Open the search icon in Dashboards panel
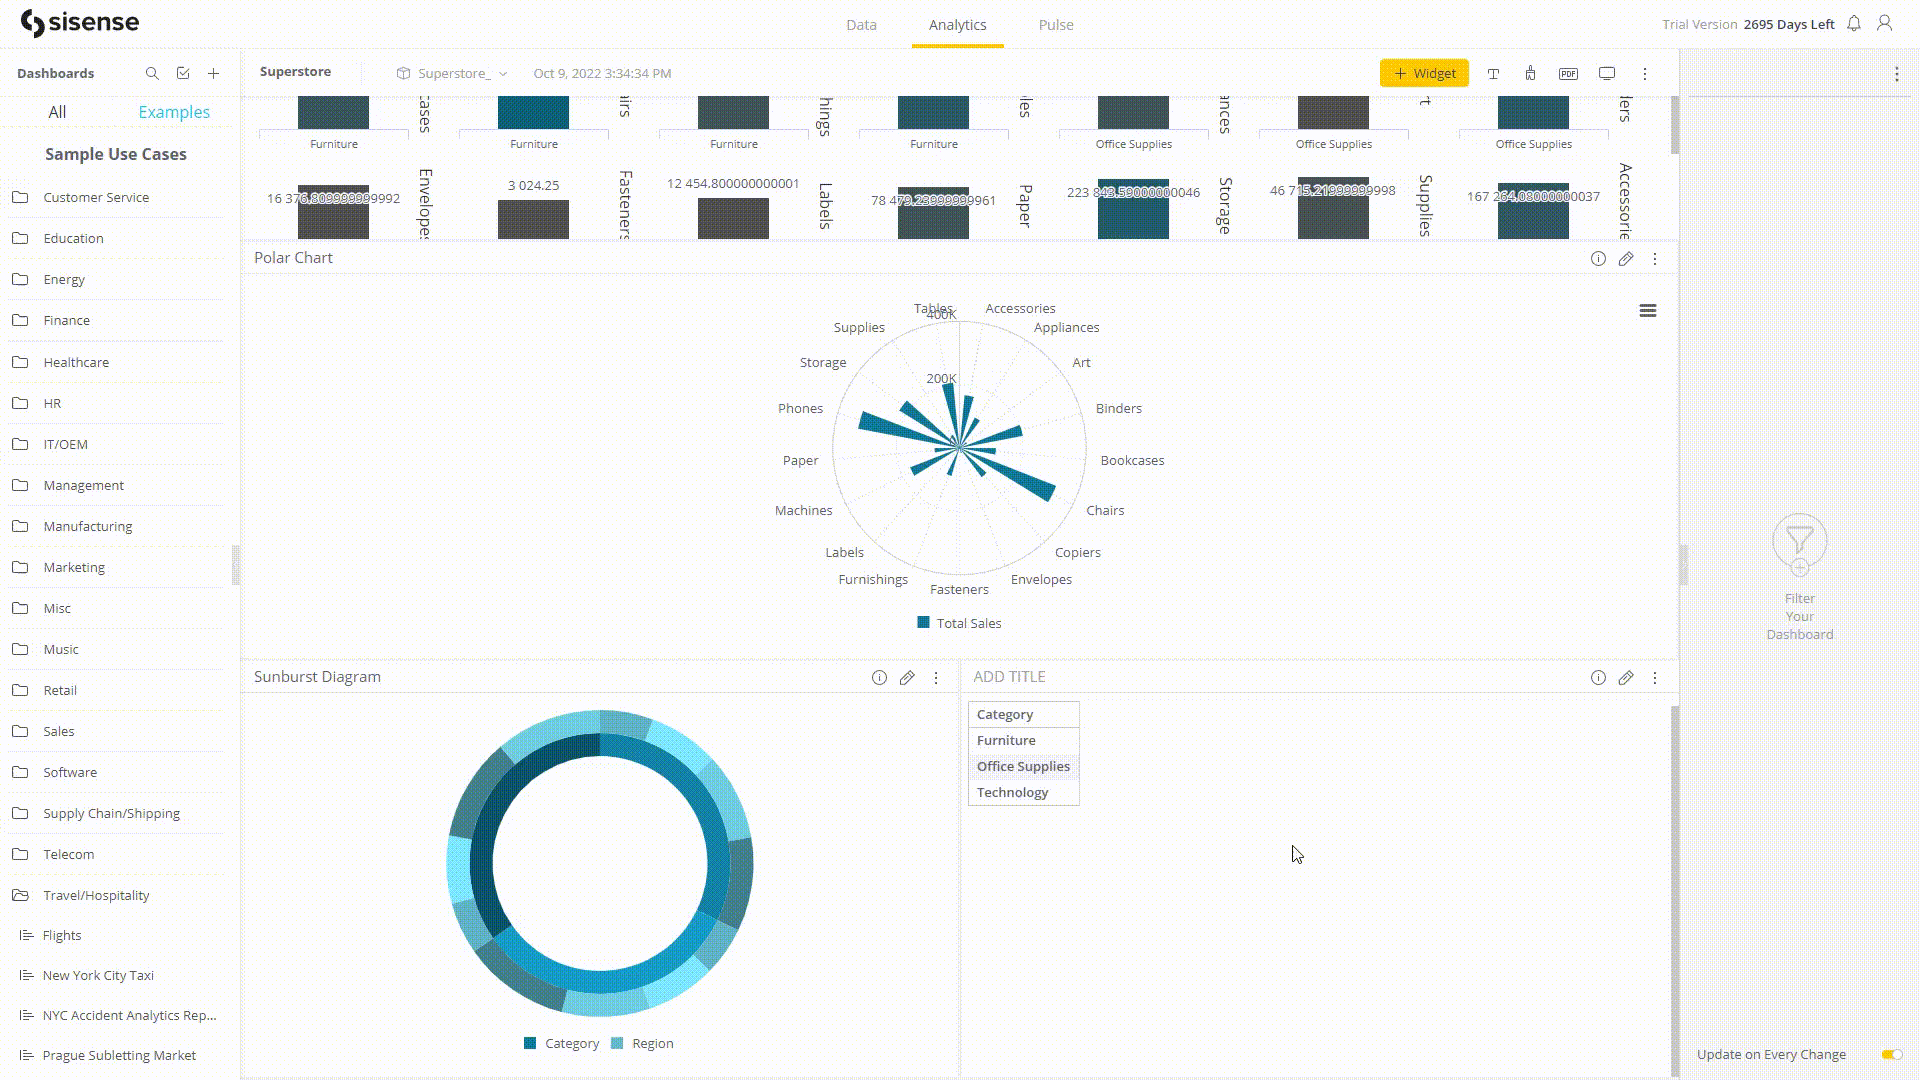The image size is (1920, 1080). [x=152, y=73]
